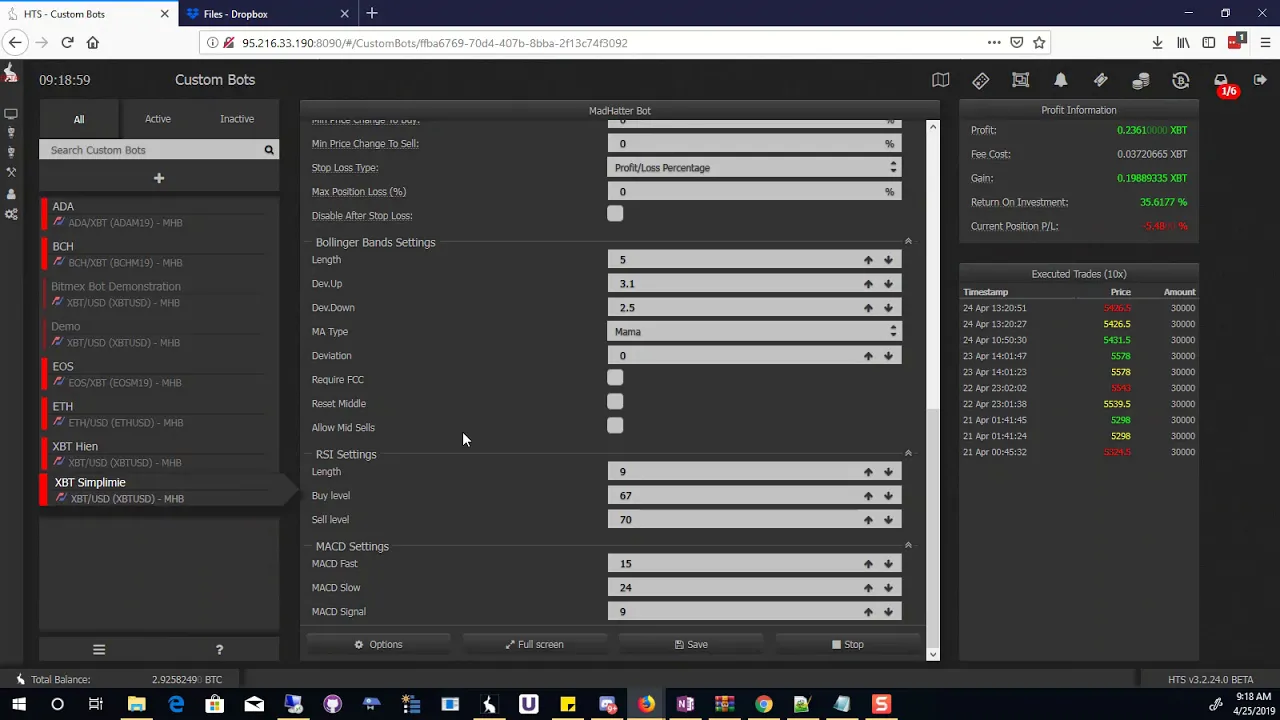Open Chrome from the taskbar

coord(763,704)
